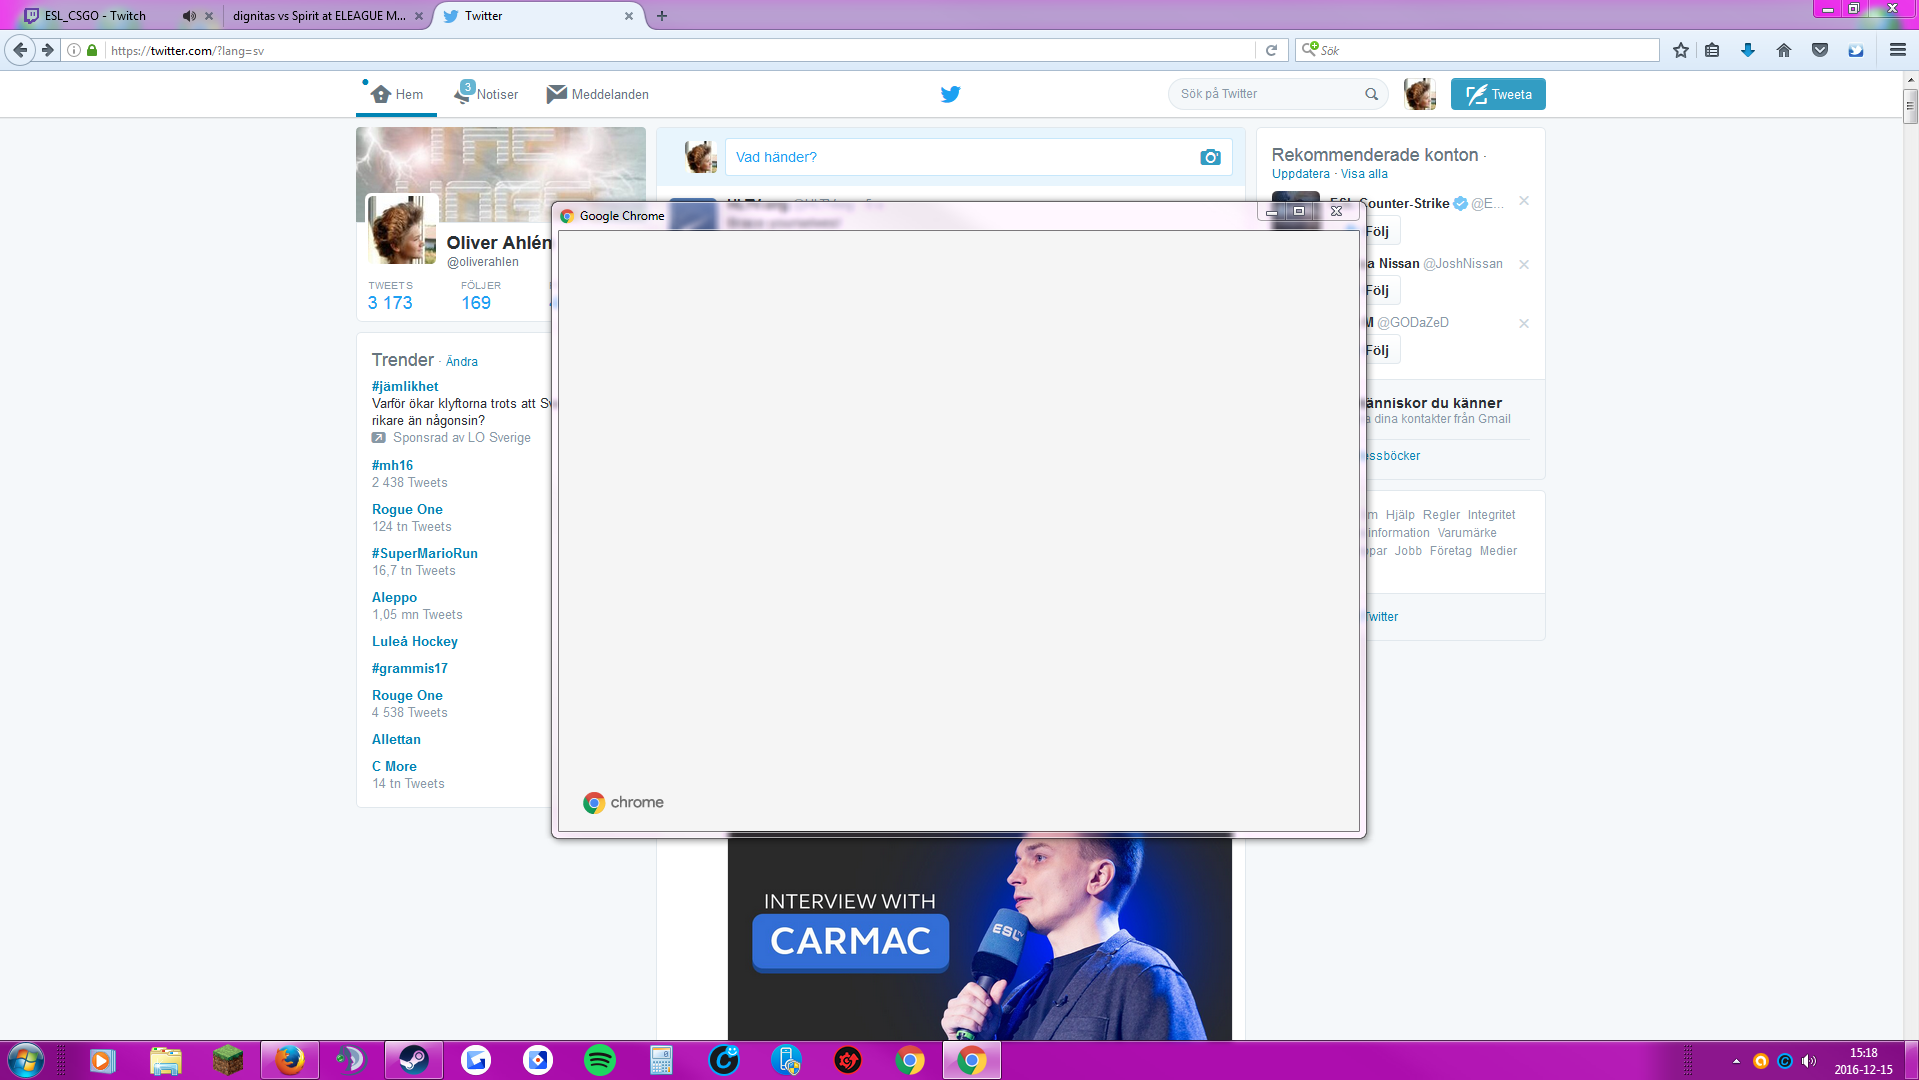The height and width of the screenshot is (1080, 1919).
Task: Open the system volume speaker icon
Action: [1809, 1061]
